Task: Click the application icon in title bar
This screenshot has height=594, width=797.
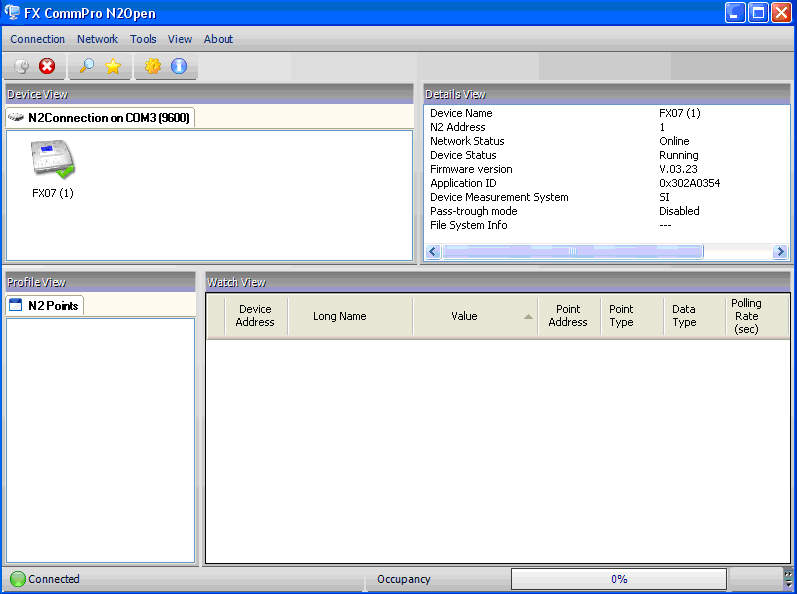Action: pyautogui.click(x=12, y=12)
